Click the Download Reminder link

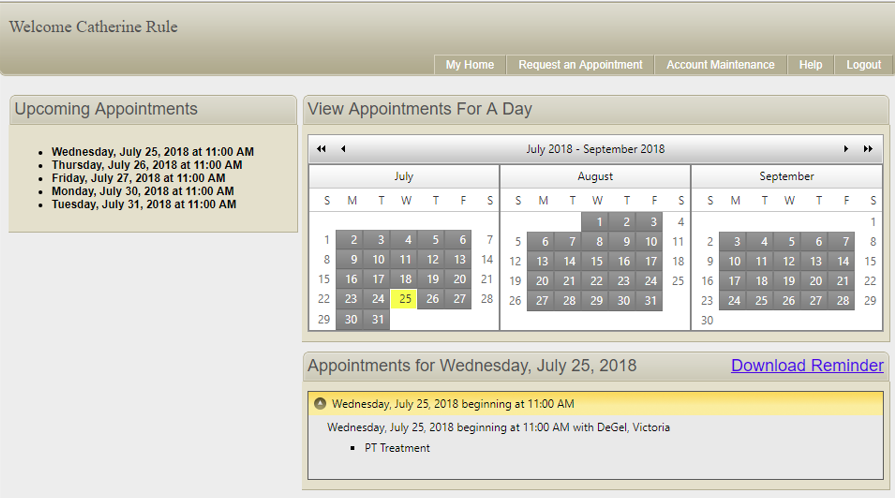807,366
